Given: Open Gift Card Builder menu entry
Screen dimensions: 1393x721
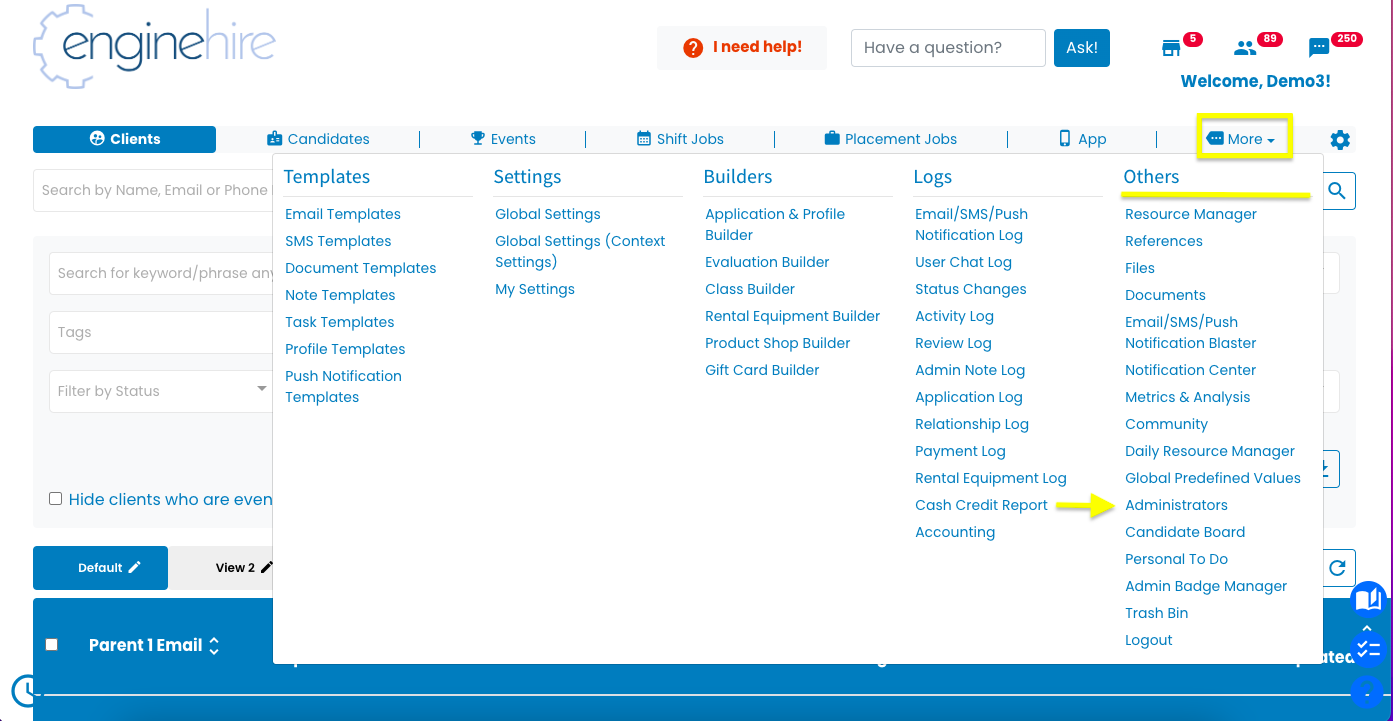Looking at the screenshot, I should point(762,370).
